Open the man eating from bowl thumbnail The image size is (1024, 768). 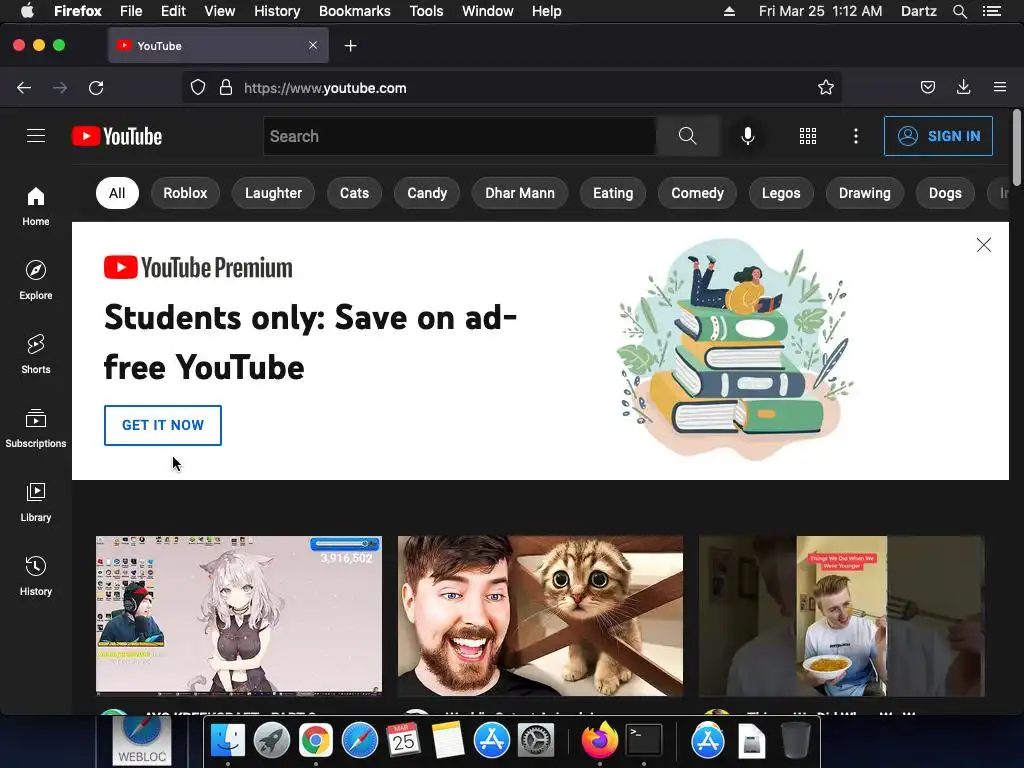click(842, 616)
